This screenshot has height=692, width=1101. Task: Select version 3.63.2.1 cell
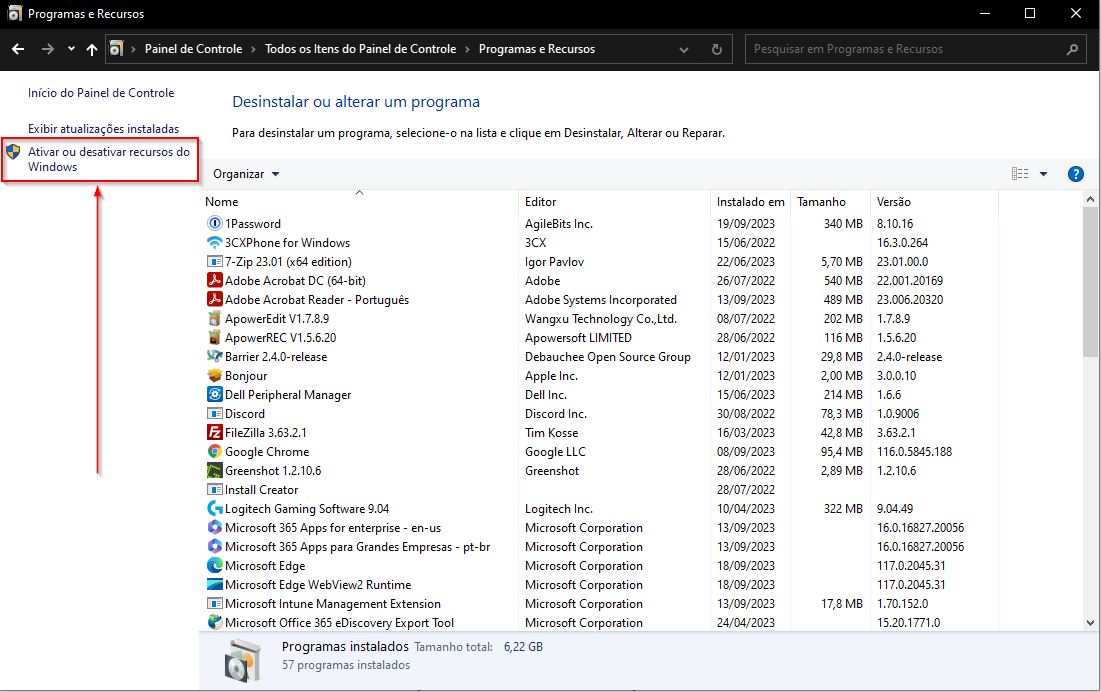click(x=896, y=432)
